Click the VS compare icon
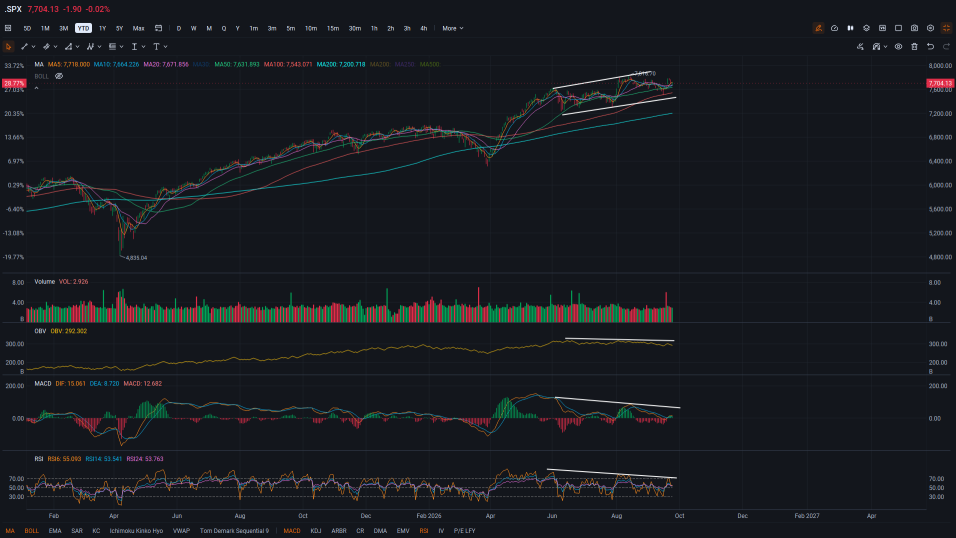956x538 pixels. coord(882,28)
